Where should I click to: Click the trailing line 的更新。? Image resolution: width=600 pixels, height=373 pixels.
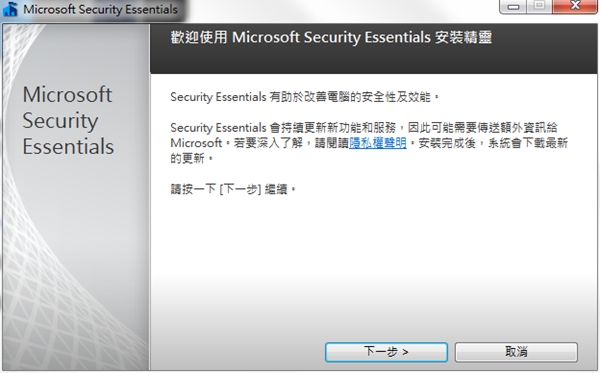[x=191, y=158]
